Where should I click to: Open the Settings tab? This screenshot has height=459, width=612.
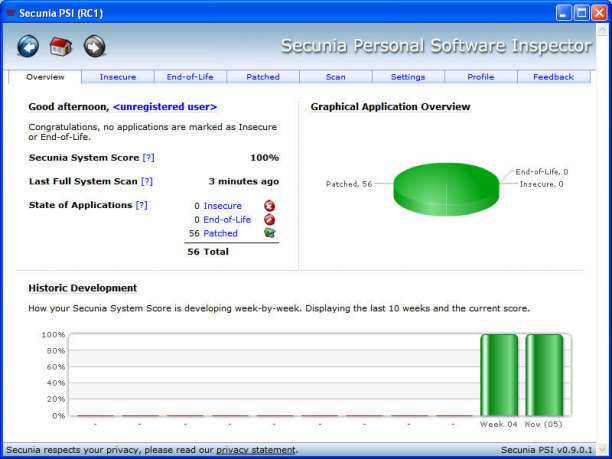click(x=408, y=77)
